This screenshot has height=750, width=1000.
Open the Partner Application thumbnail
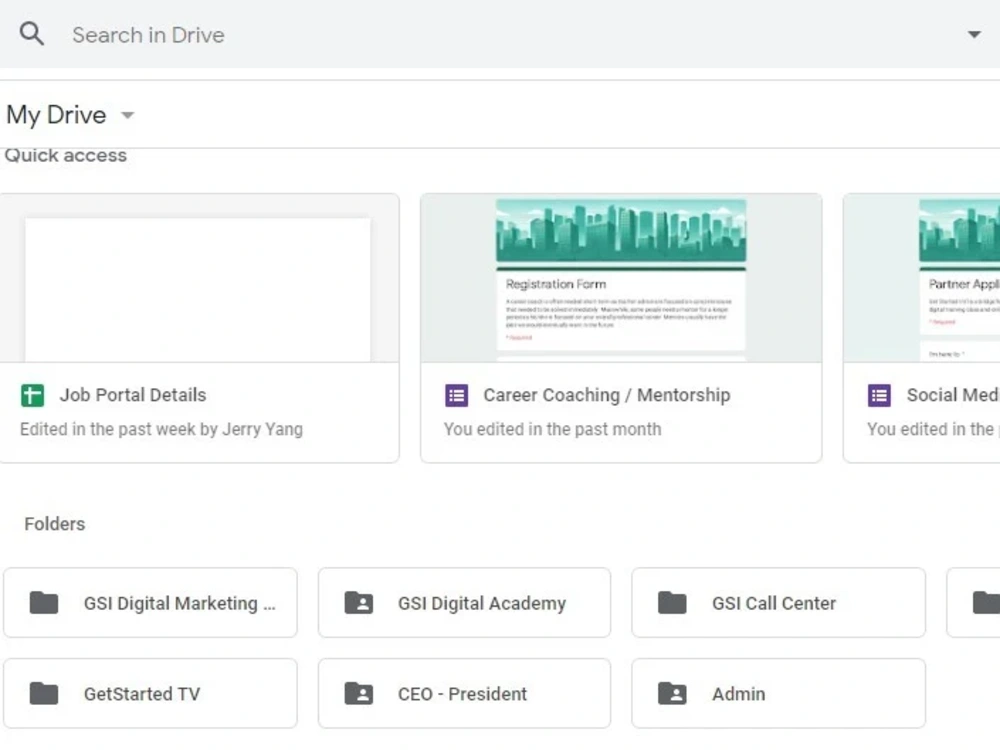(x=922, y=278)
